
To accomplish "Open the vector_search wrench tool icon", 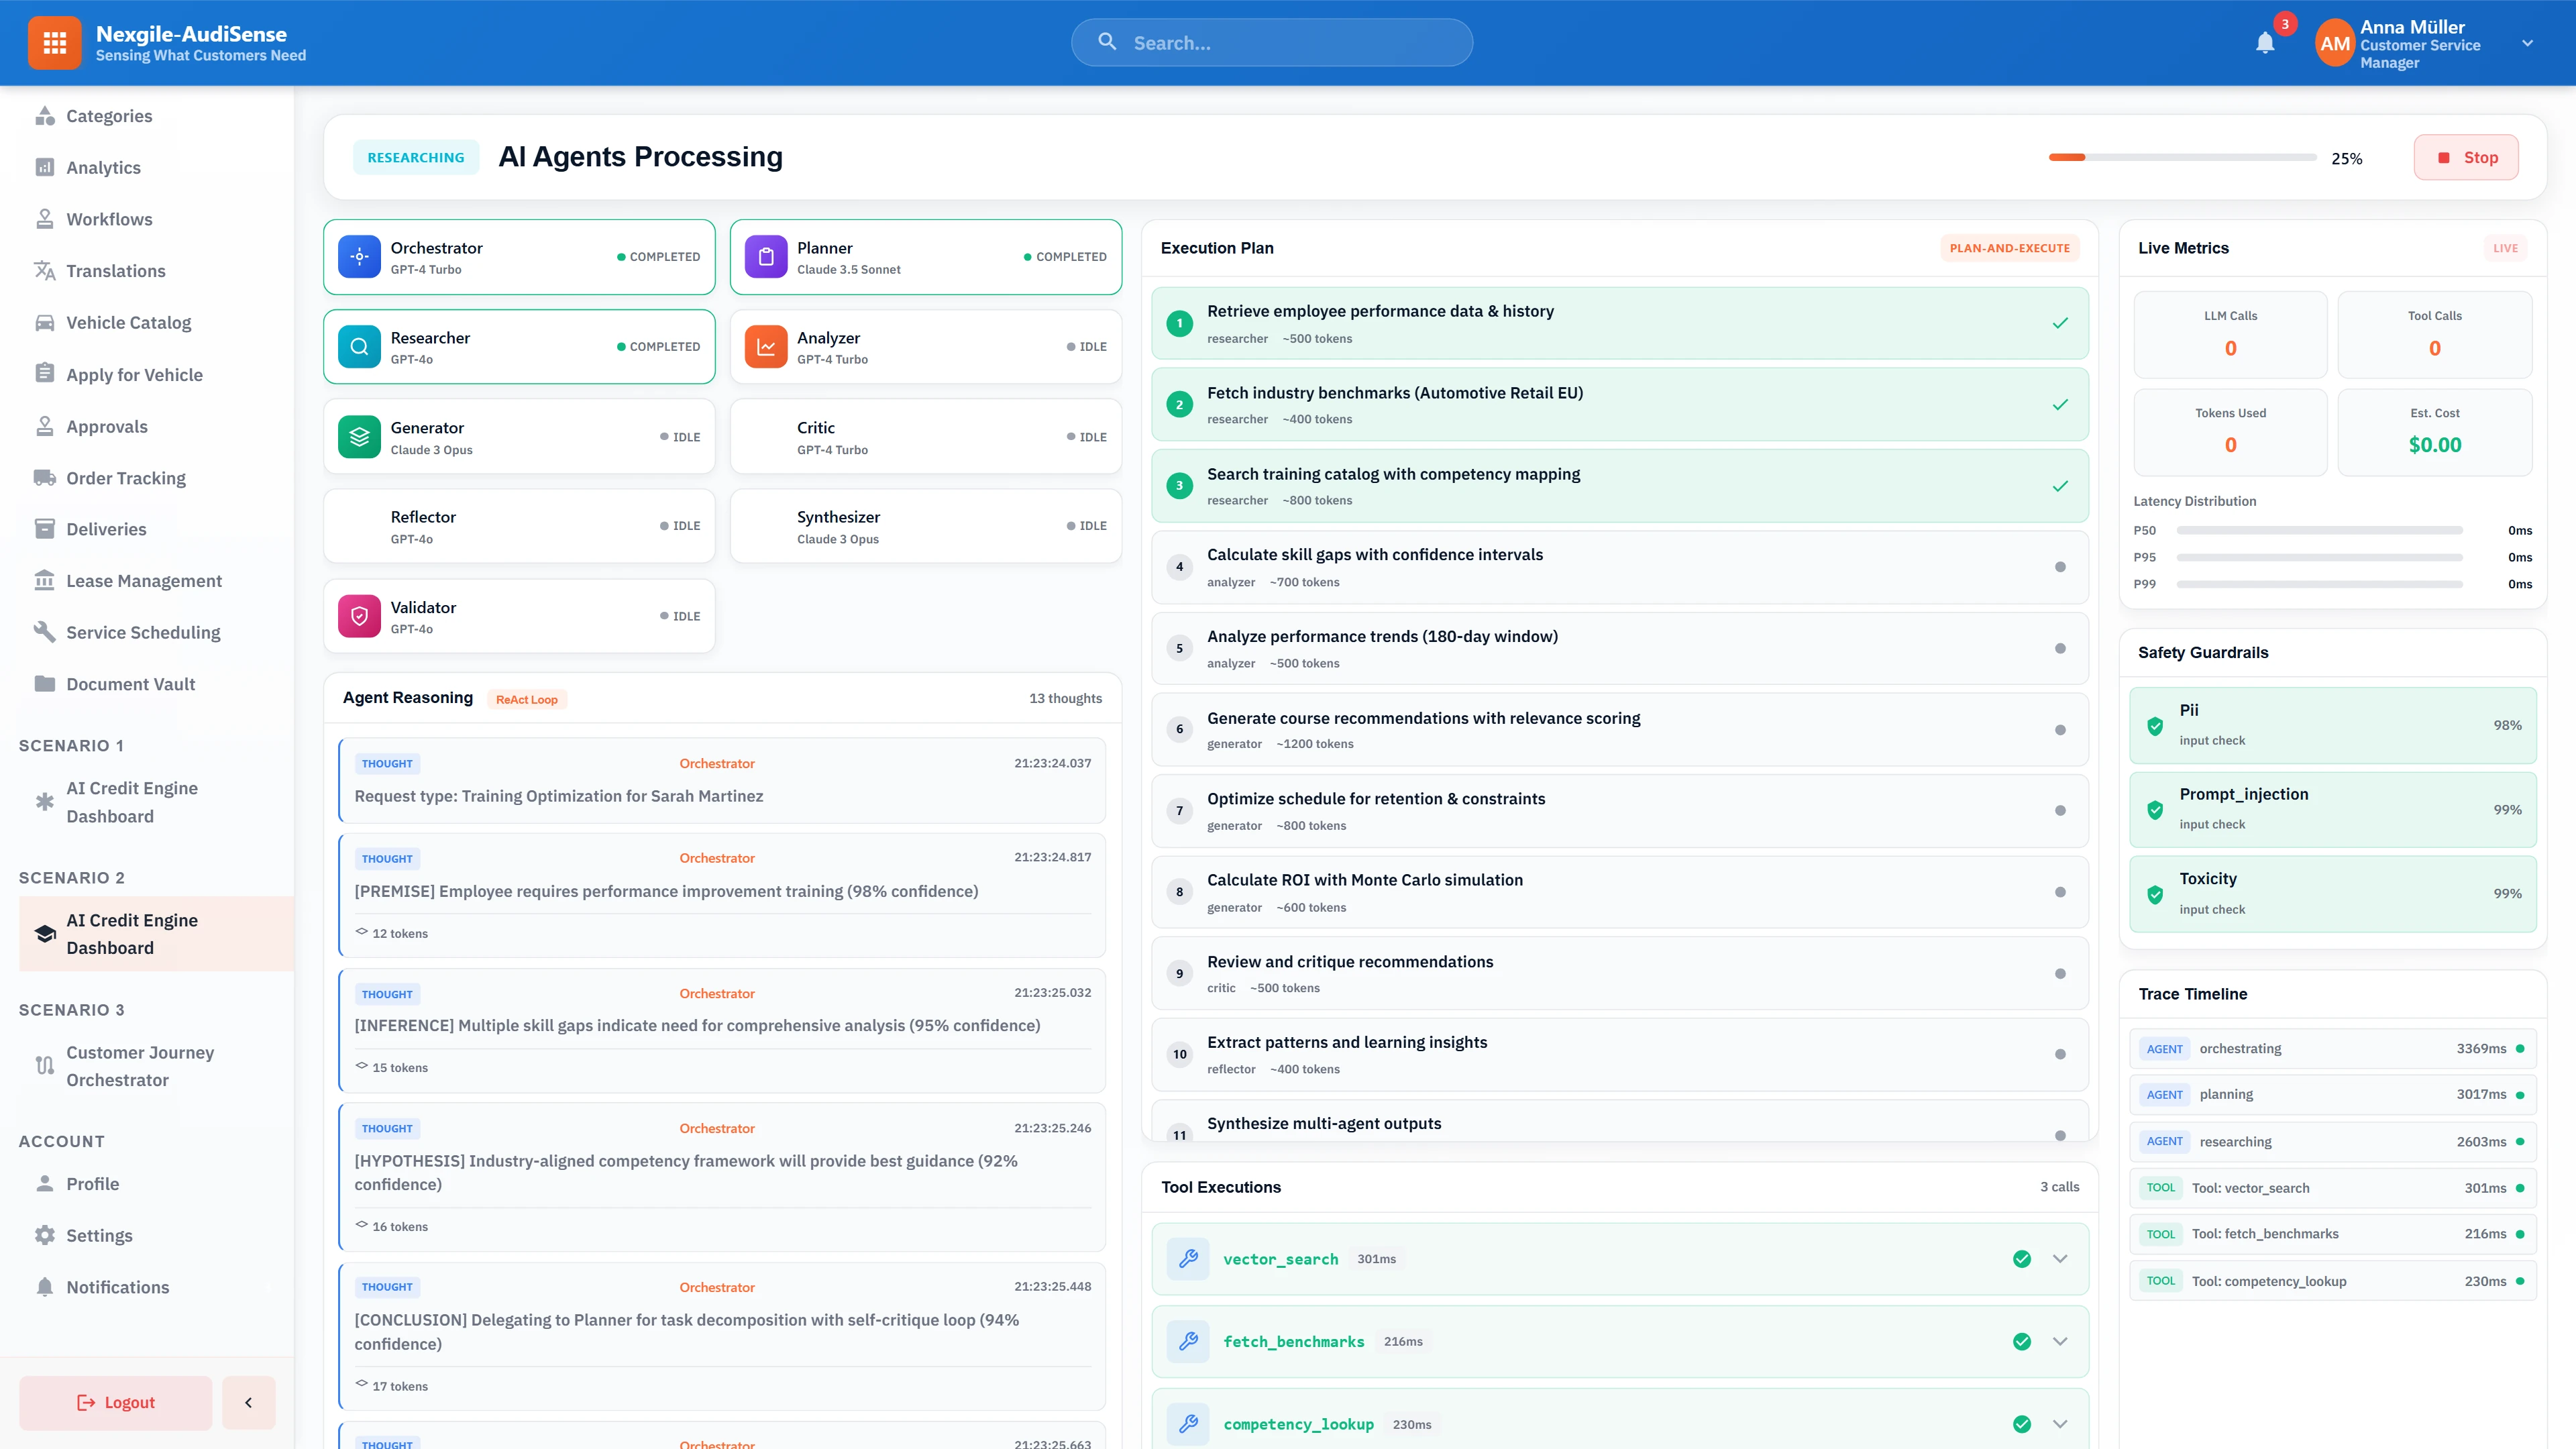I will coord(1188,1259).
